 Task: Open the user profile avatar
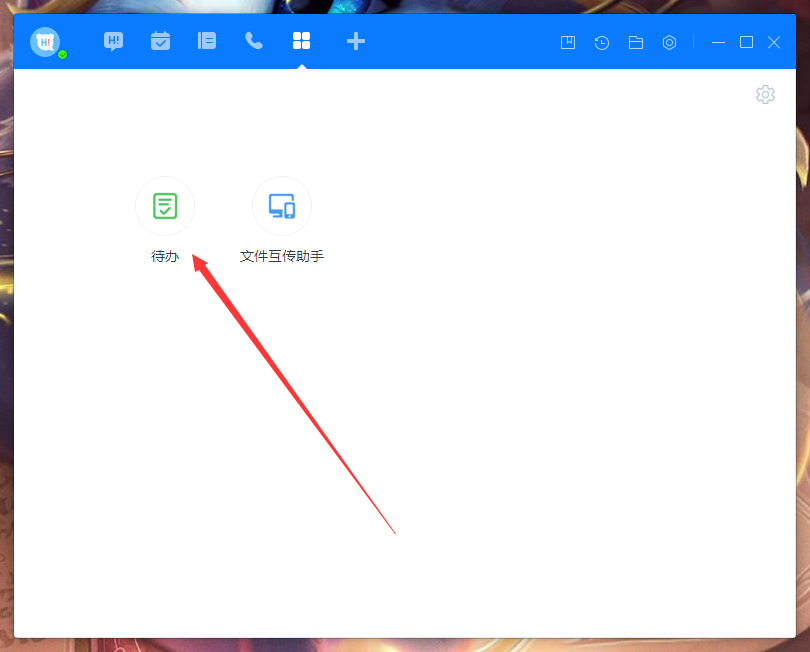tap(44, 42)
